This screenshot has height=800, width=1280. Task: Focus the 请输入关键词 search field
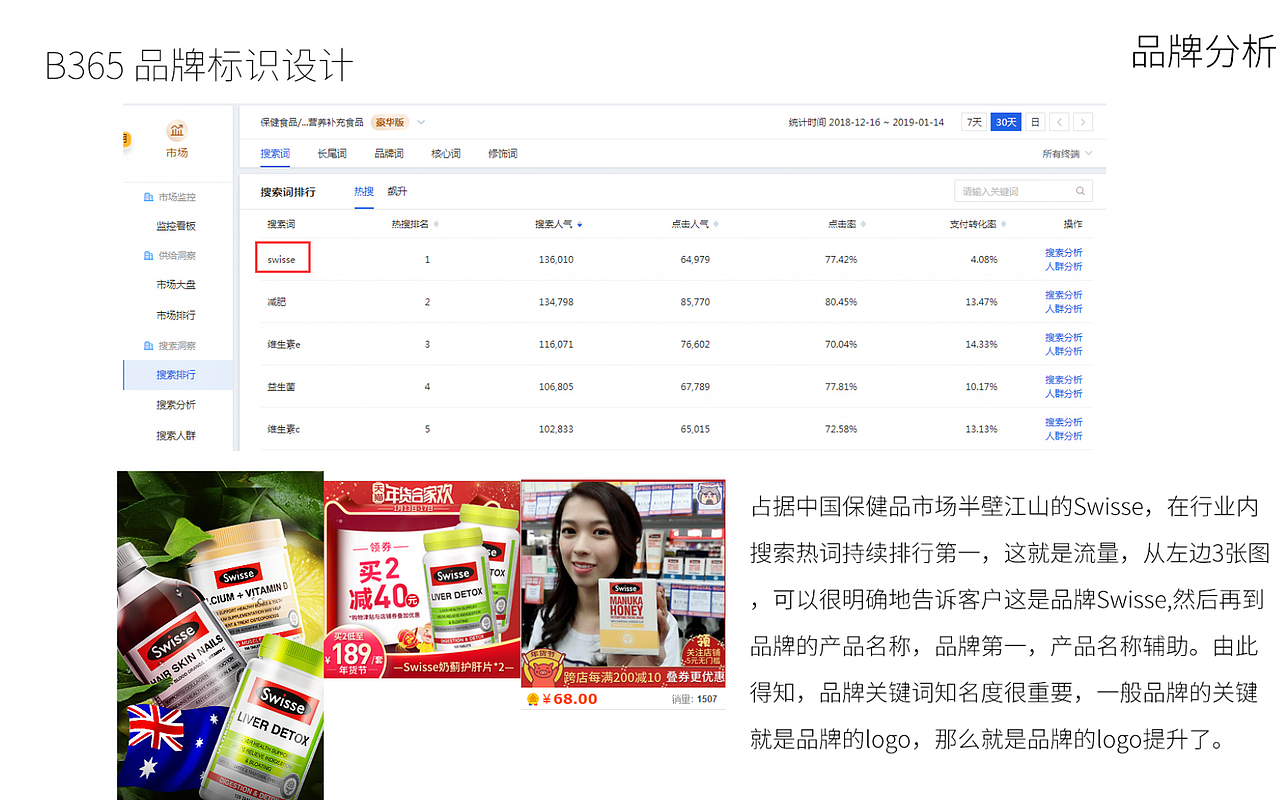click(x=1023, y=191)
